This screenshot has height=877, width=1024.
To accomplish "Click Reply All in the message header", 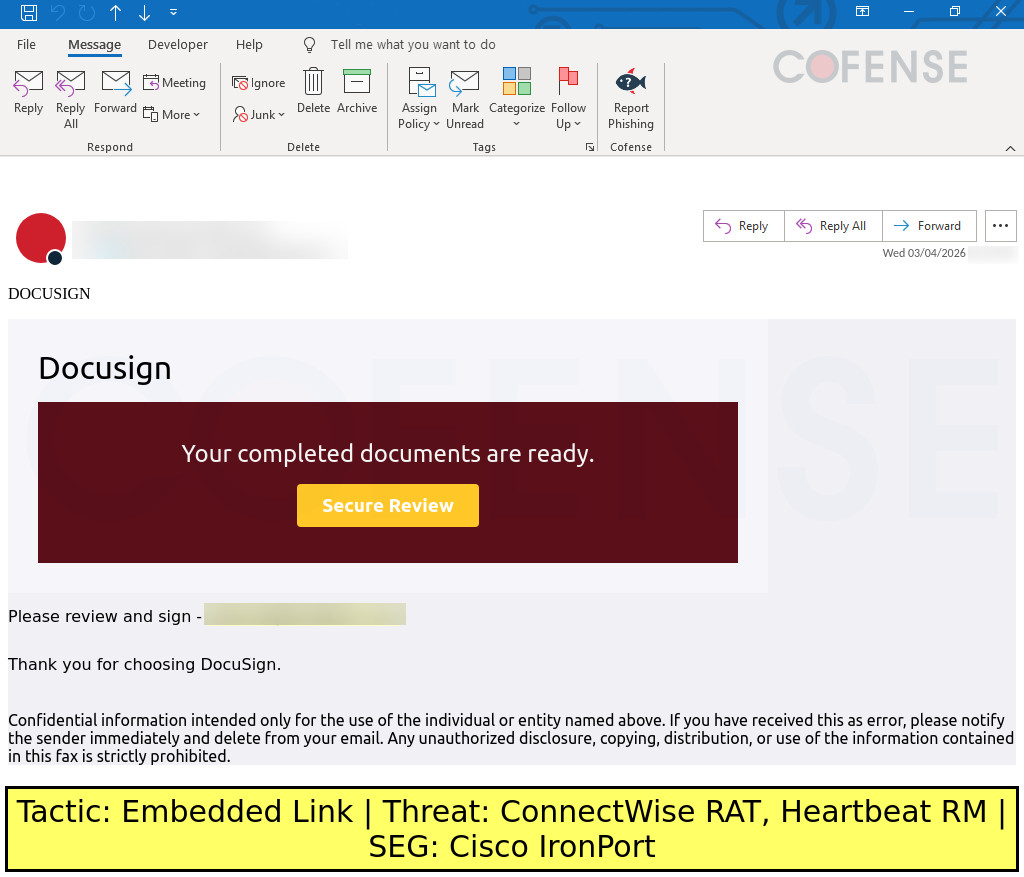I will (x=833, y=226).
